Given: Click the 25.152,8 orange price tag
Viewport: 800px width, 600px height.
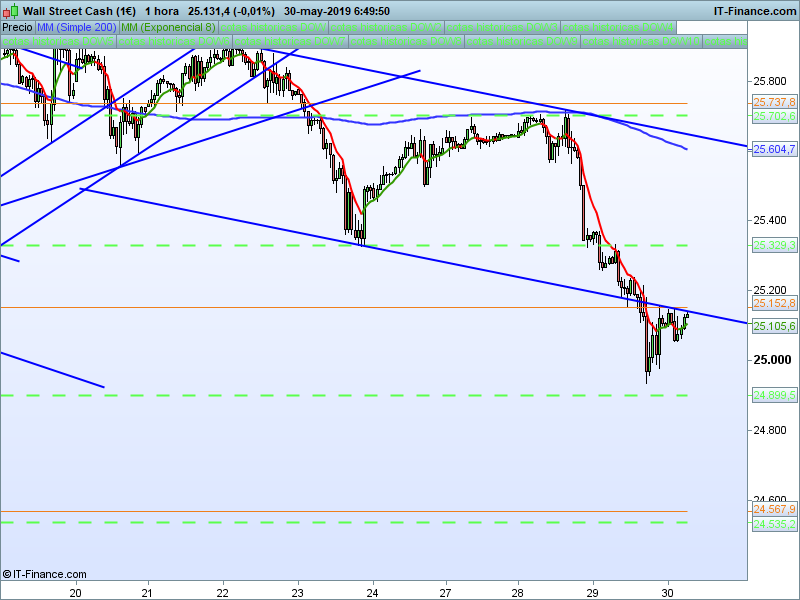Looking at the screenshot, I should pyautogui.click(x=774, y=304).
